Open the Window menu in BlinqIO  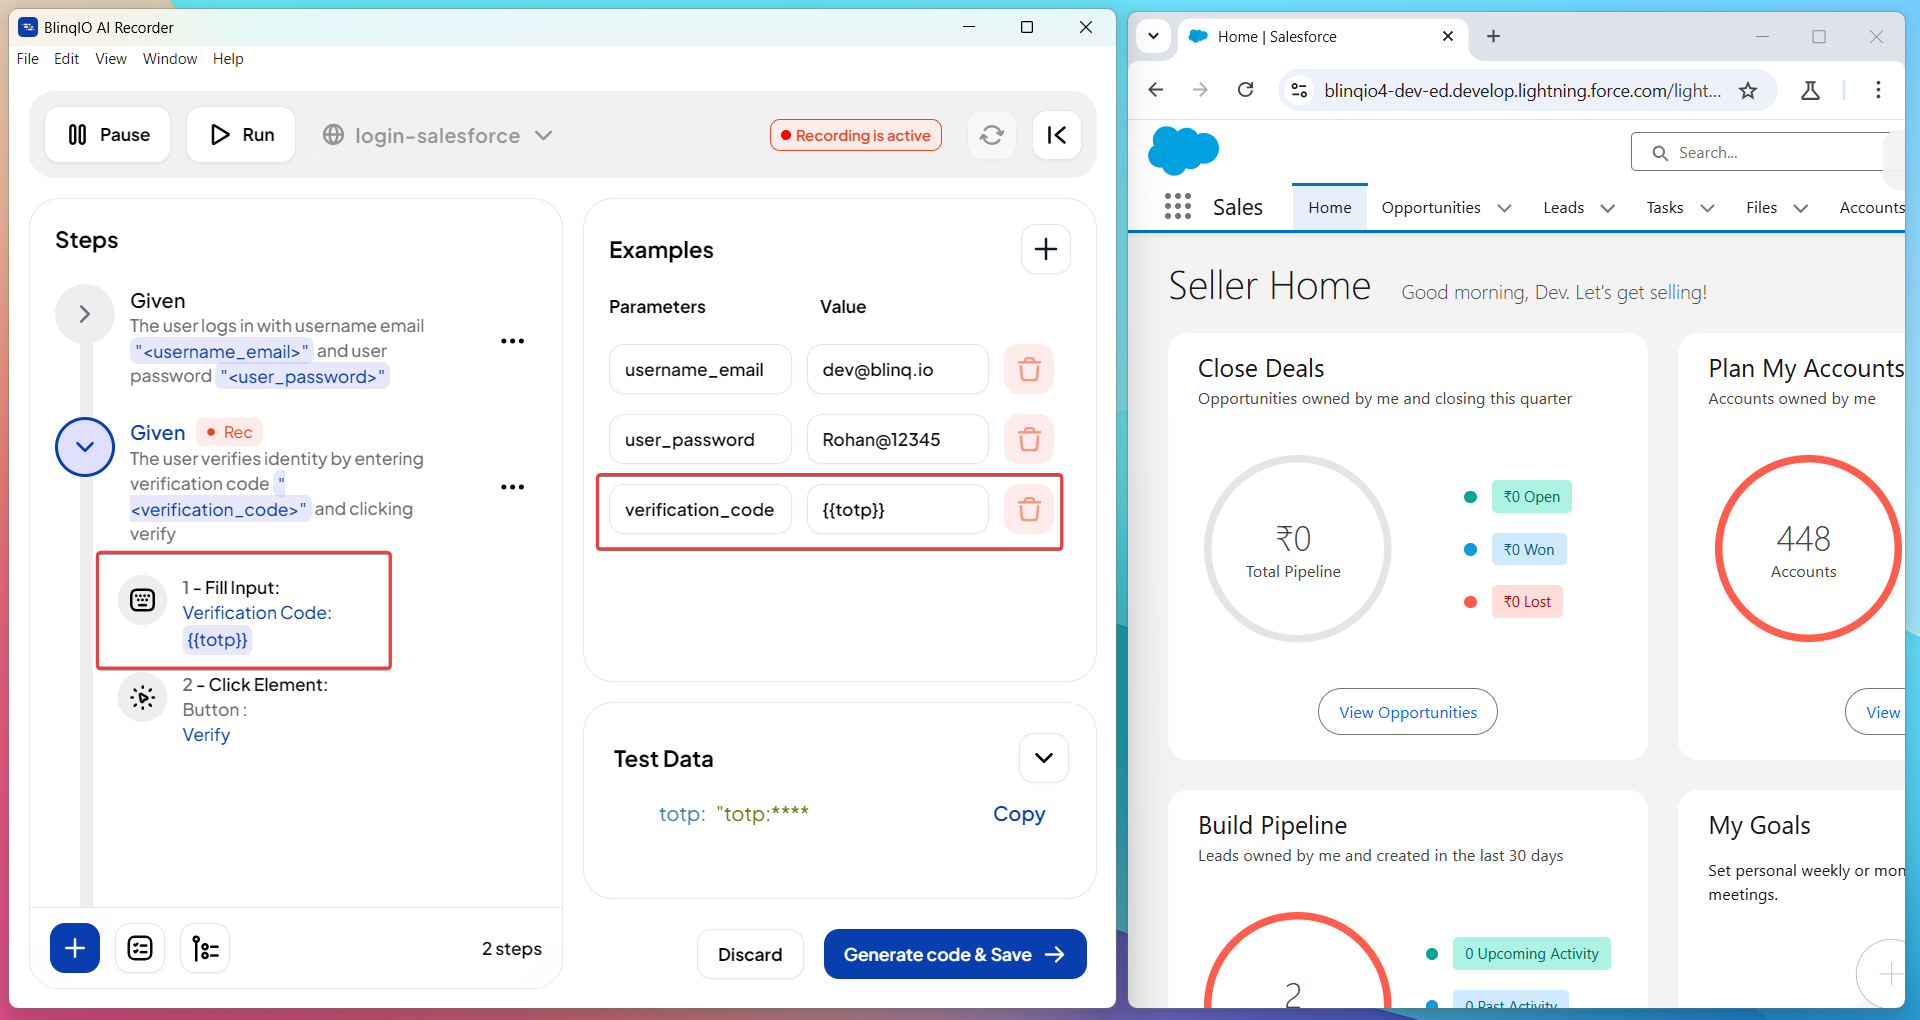tap(170, 59)
